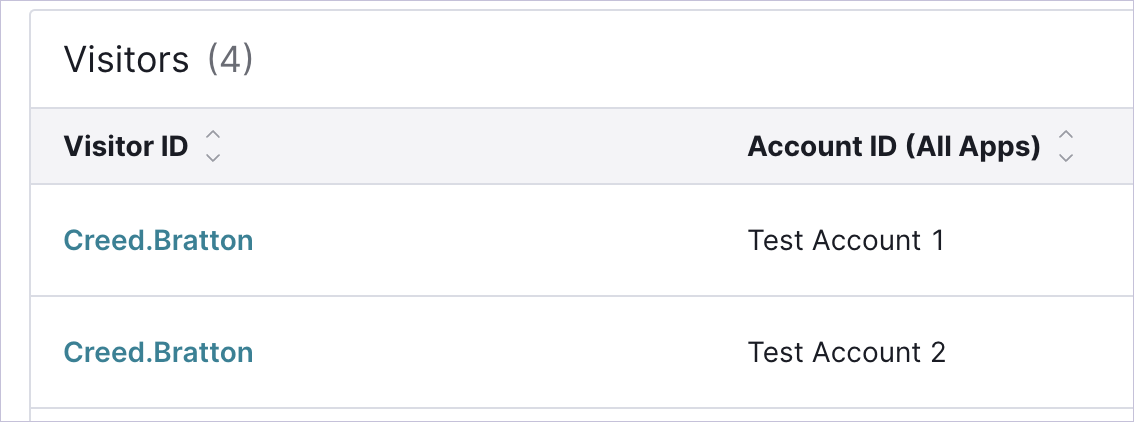The height and width of the screenshot is (422, 1134).
Task: Click the Account ID column header label
Action: pos(894,146)
